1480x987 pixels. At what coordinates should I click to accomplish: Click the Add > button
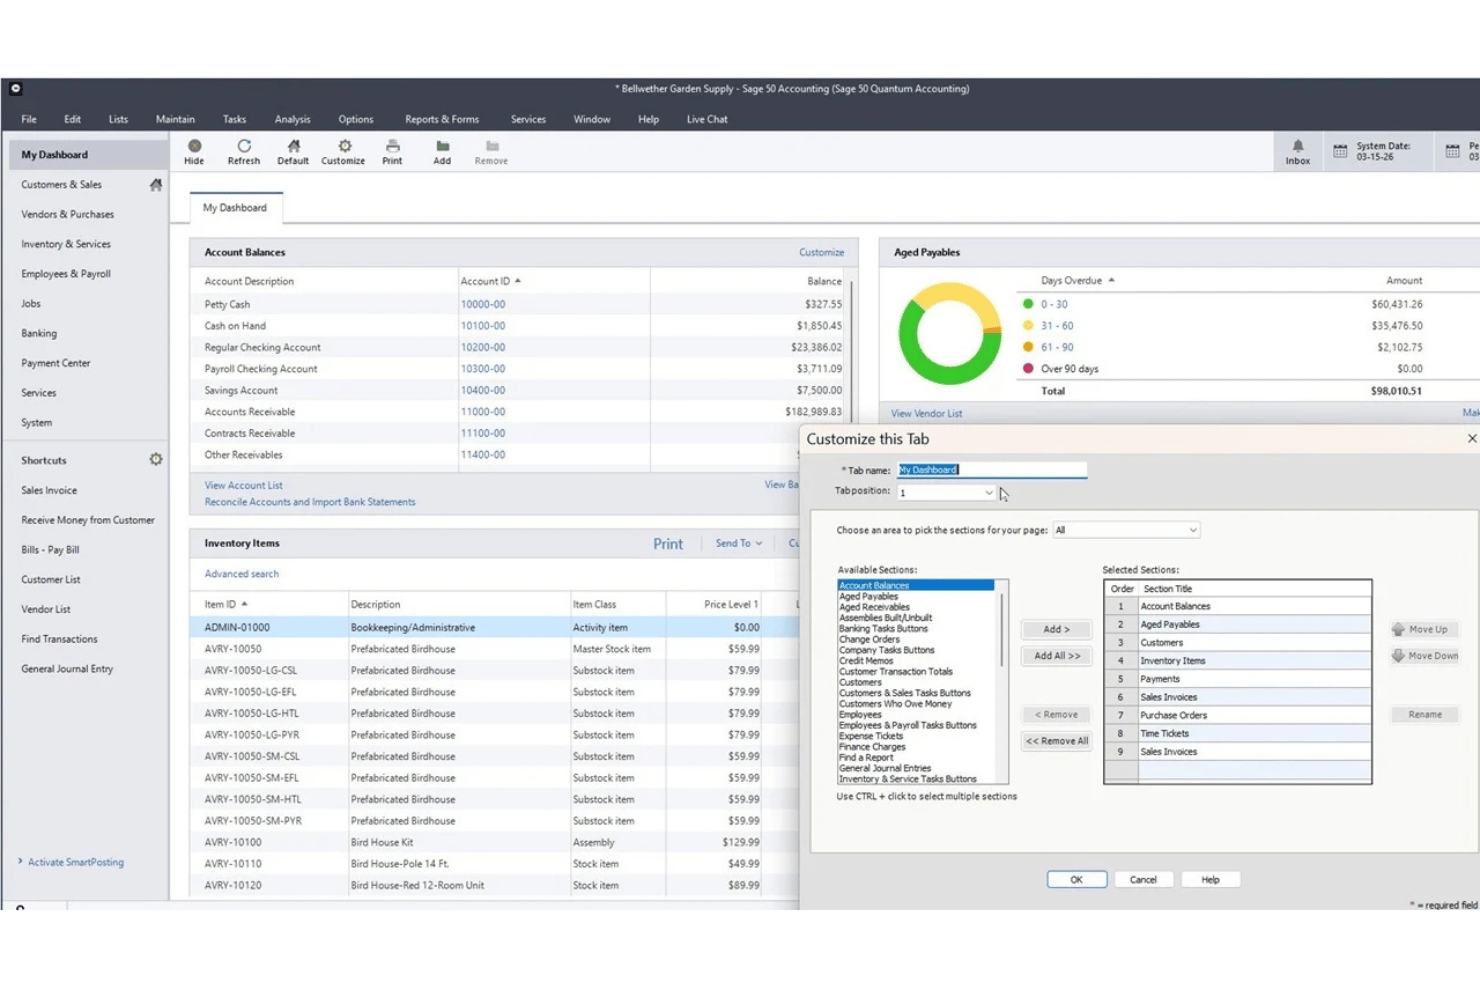pos(1056,629)
